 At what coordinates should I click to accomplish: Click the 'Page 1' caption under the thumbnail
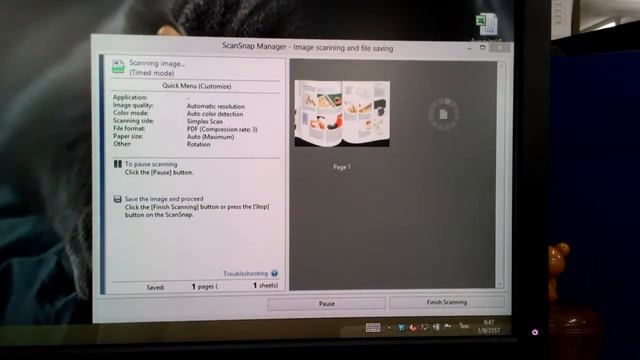click(341, 167)
